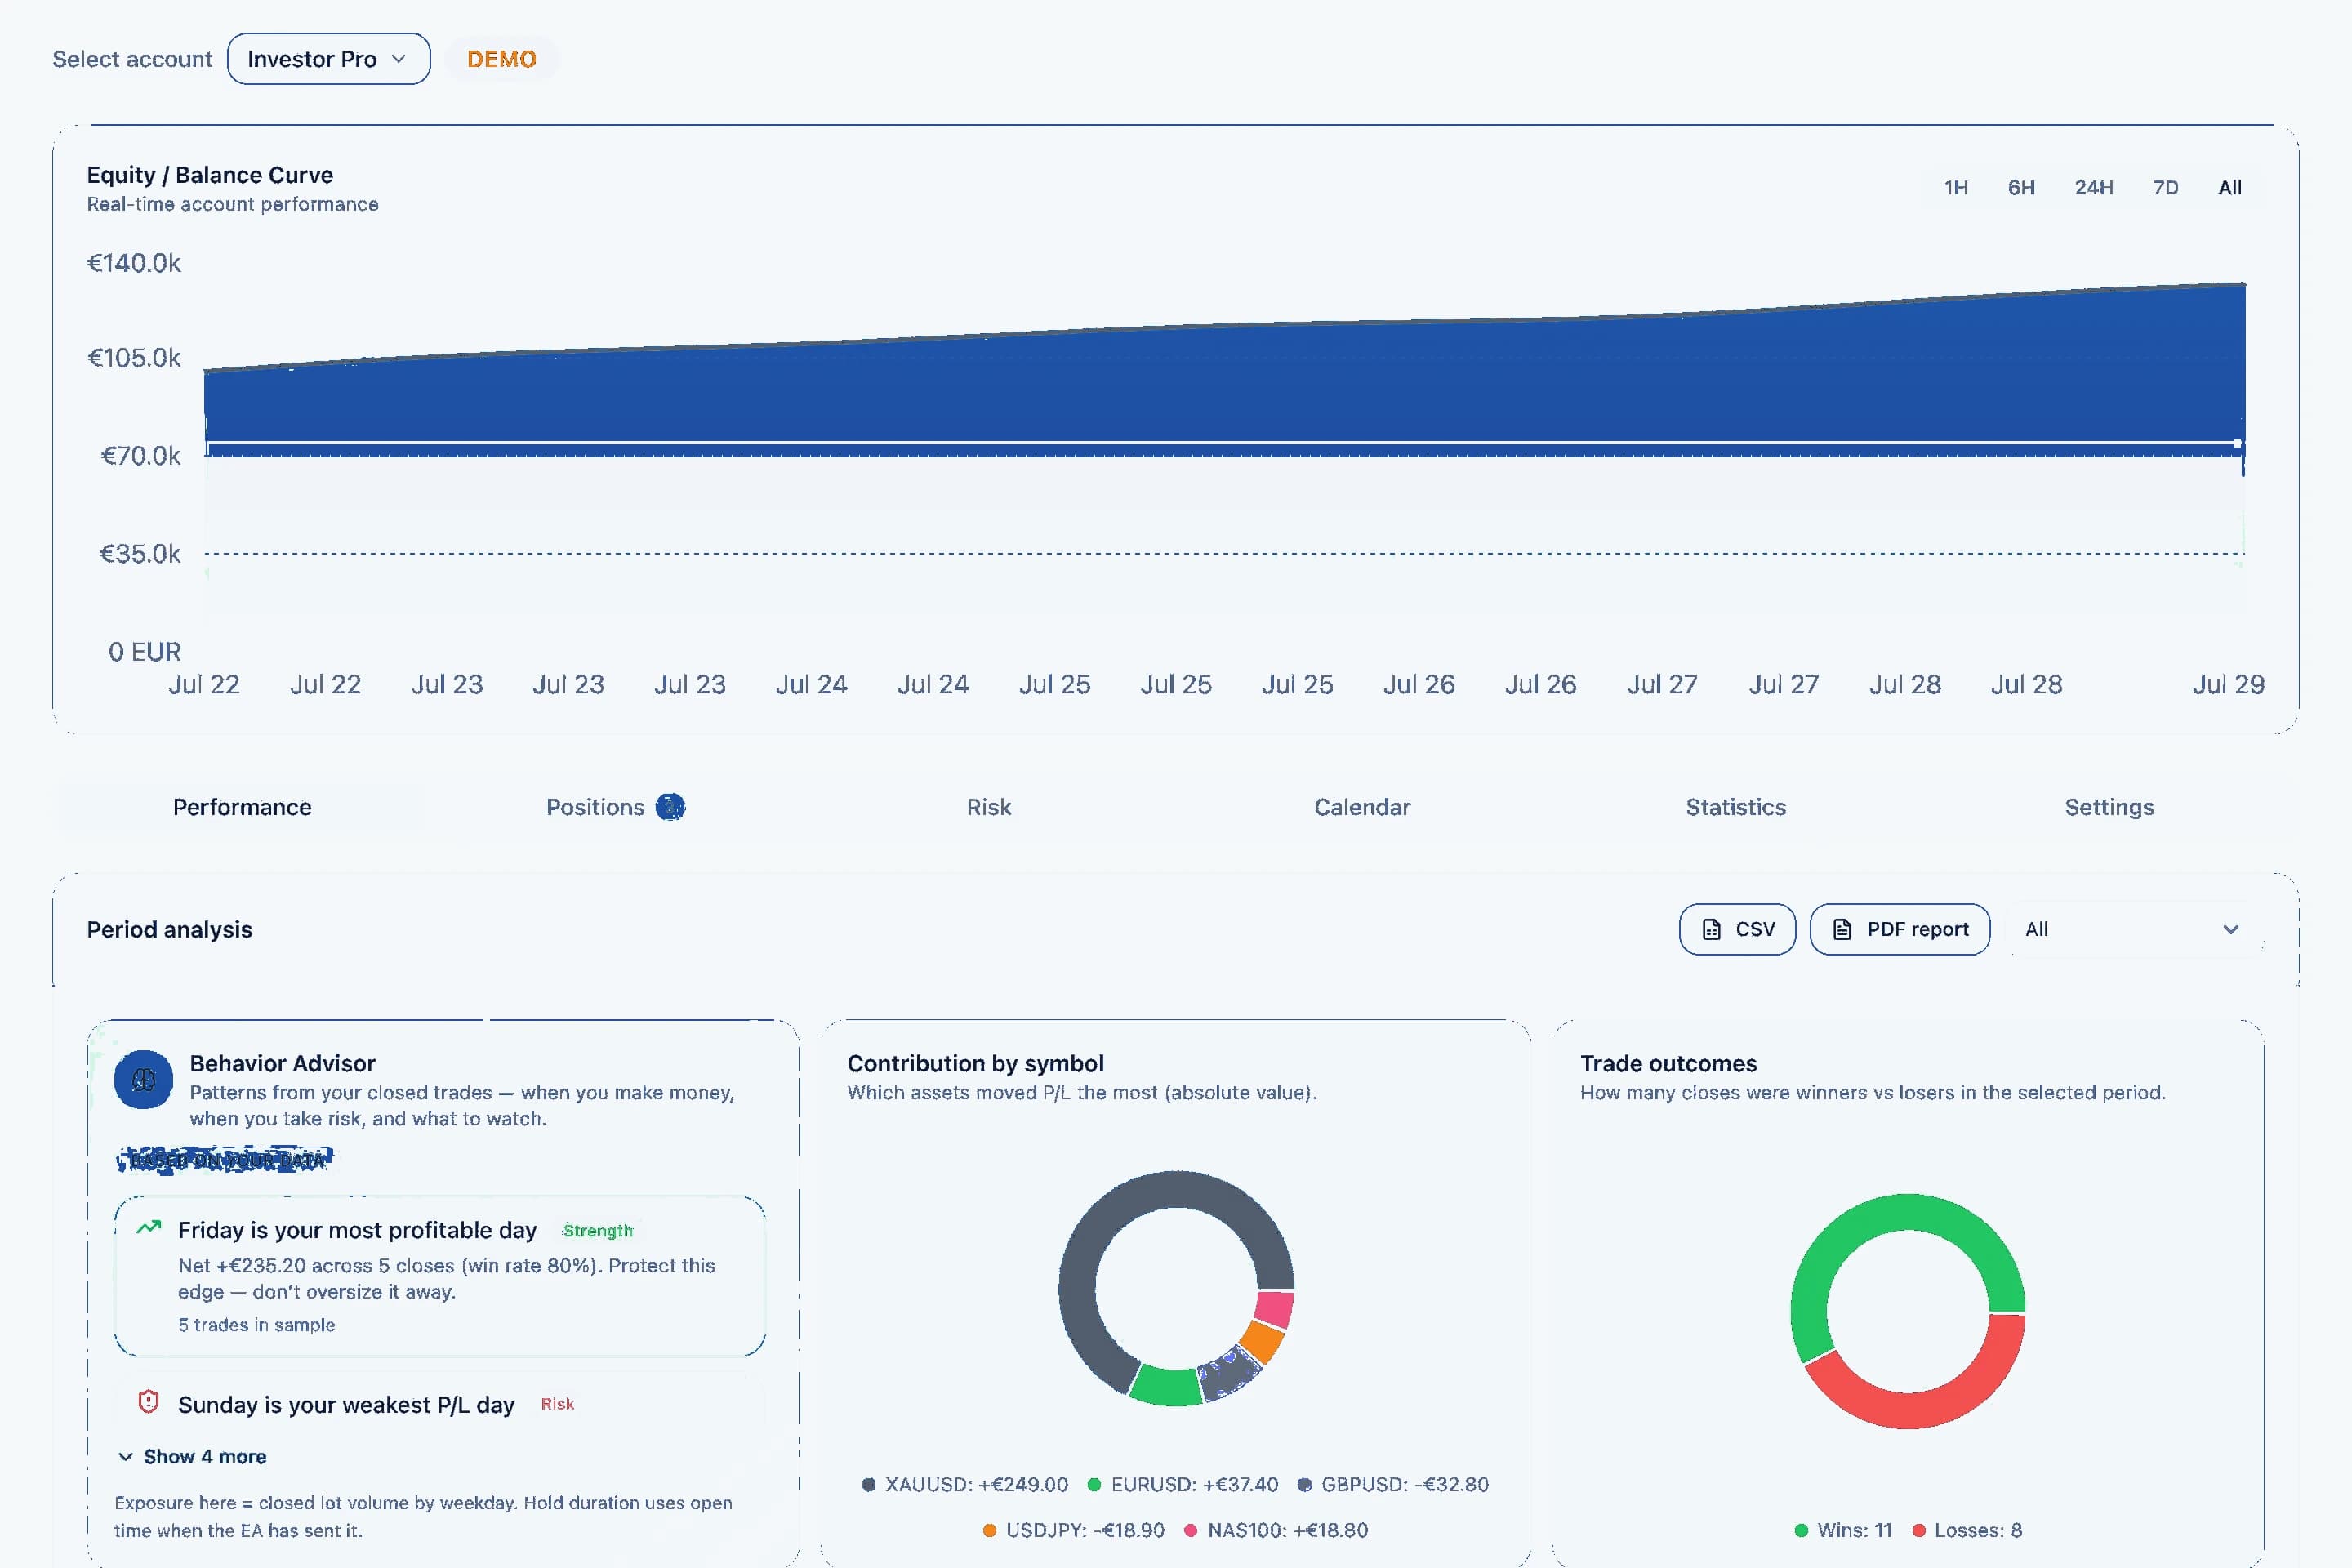Click the green trending-up Strength icon
Image resolution: width=2352 pixels, height=1568 pixels.
pyautogui.click(x=149, y=1228)
